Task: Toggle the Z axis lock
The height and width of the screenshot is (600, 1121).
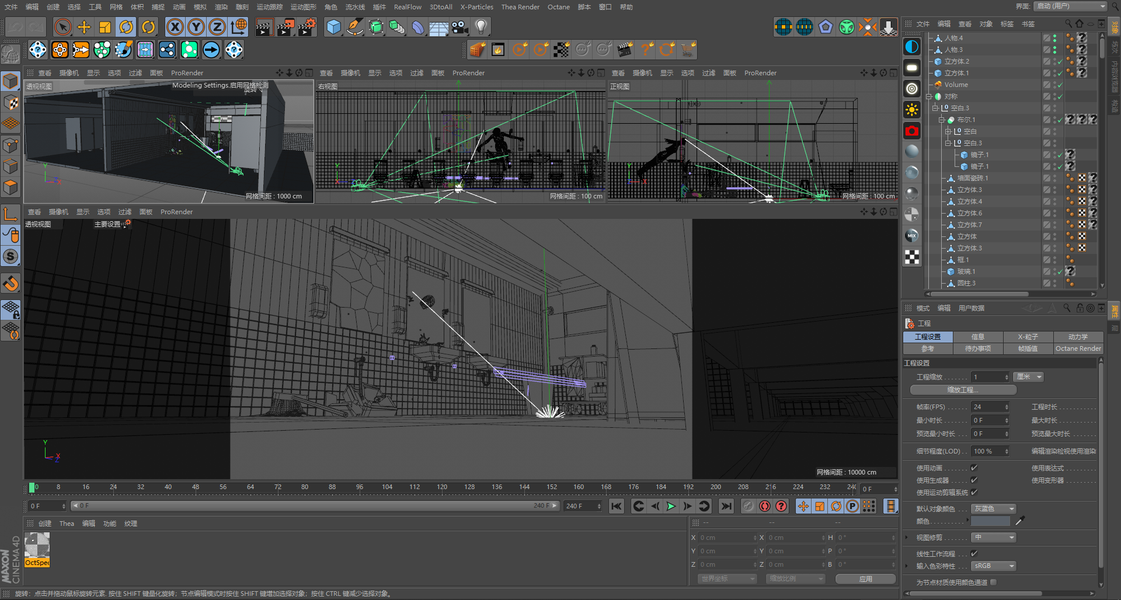Action: (217, 27)
